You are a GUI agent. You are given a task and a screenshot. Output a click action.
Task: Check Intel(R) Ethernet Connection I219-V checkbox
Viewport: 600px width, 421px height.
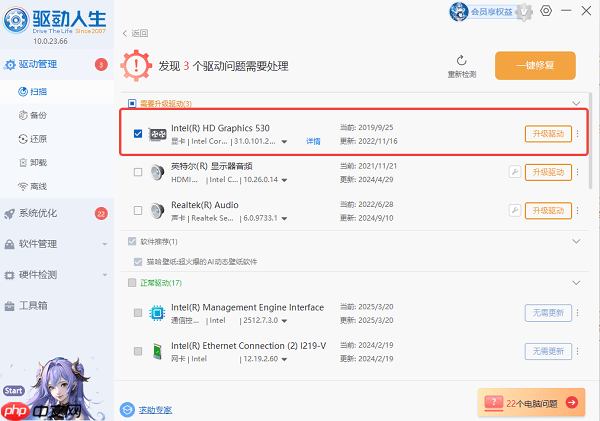pos(138,351)
